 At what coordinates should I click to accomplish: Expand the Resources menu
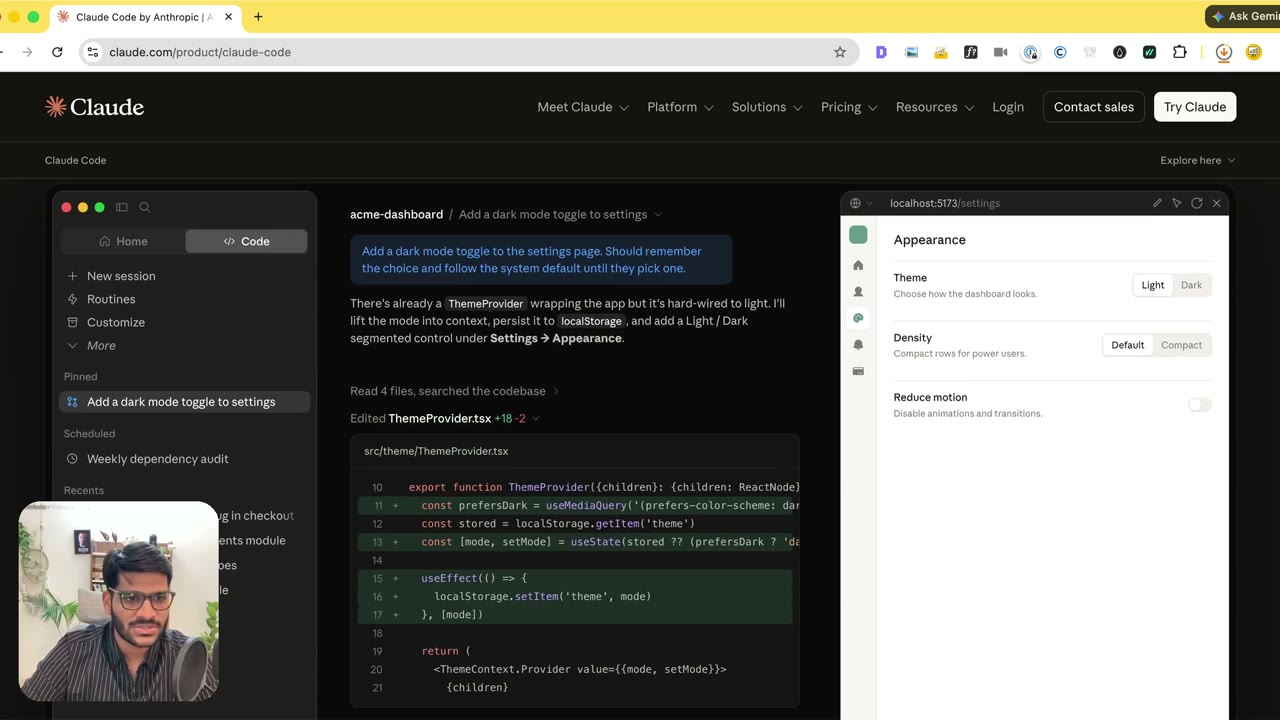coord(935,107)
